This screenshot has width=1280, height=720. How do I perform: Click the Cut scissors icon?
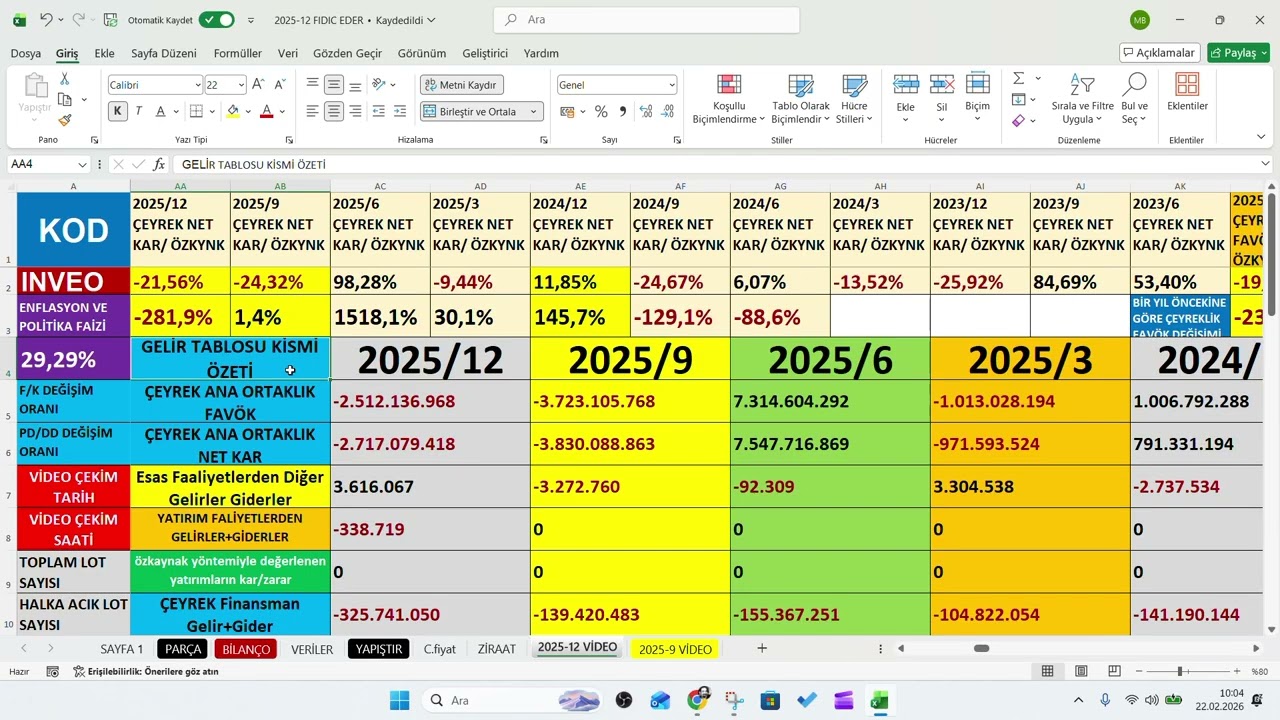(65, 79)
